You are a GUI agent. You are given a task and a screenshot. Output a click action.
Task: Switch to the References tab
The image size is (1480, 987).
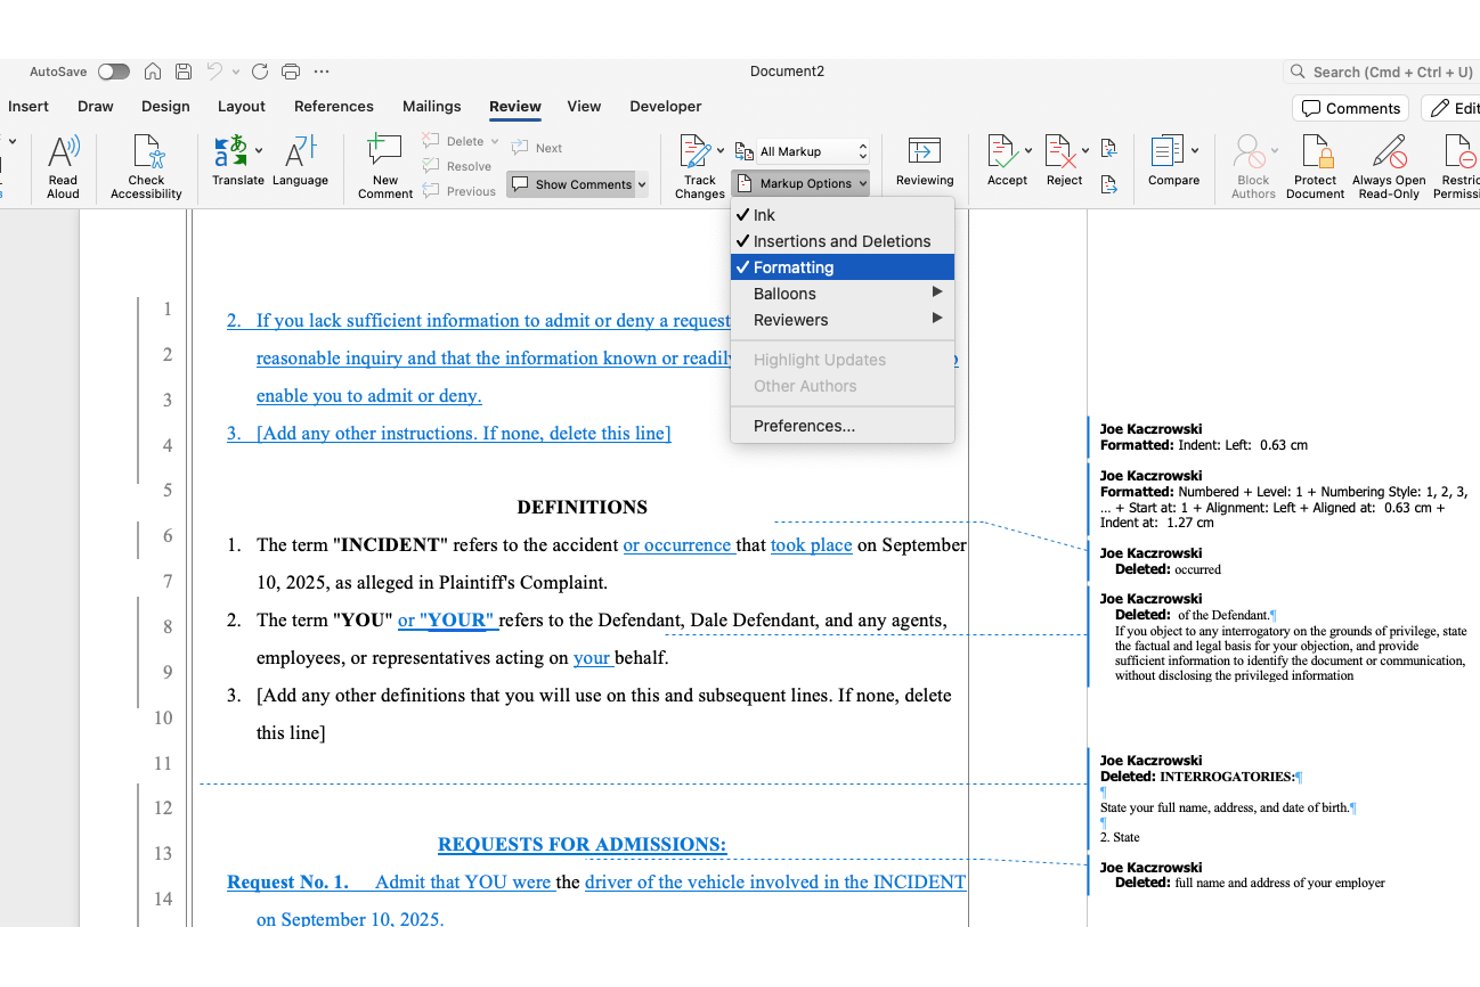point(334,106)
